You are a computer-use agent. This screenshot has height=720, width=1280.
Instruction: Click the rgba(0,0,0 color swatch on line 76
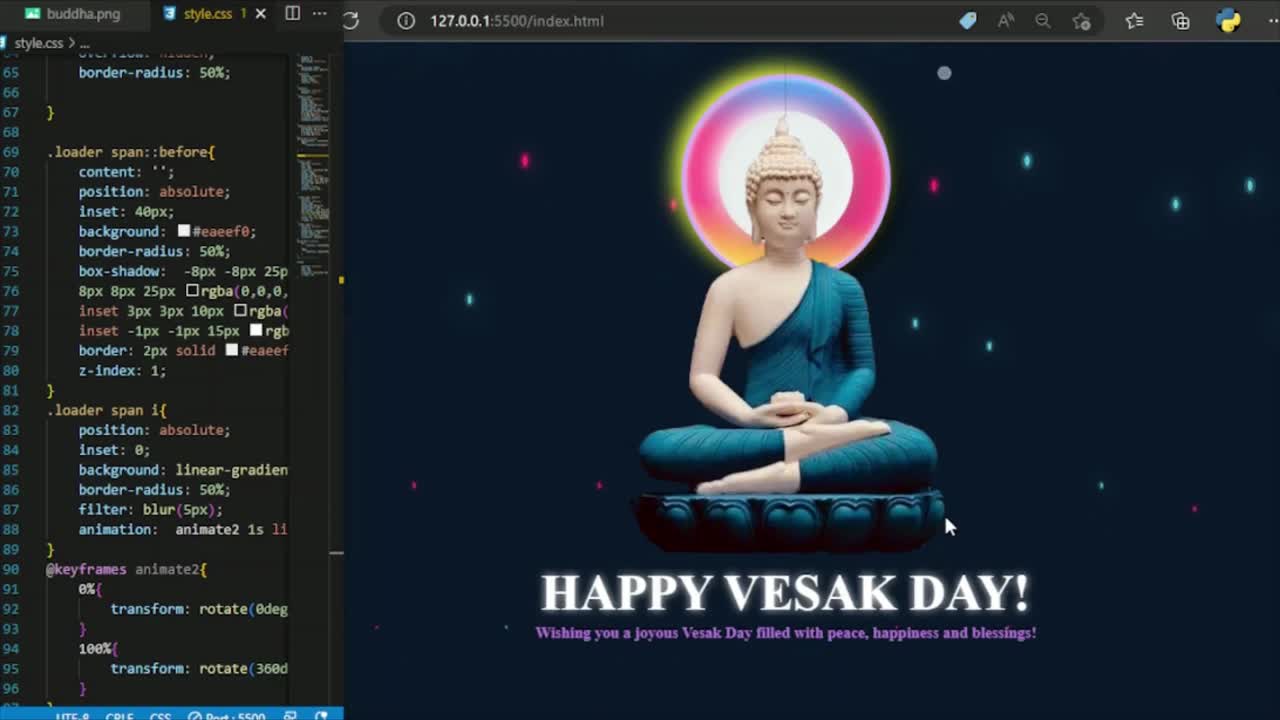192,291
